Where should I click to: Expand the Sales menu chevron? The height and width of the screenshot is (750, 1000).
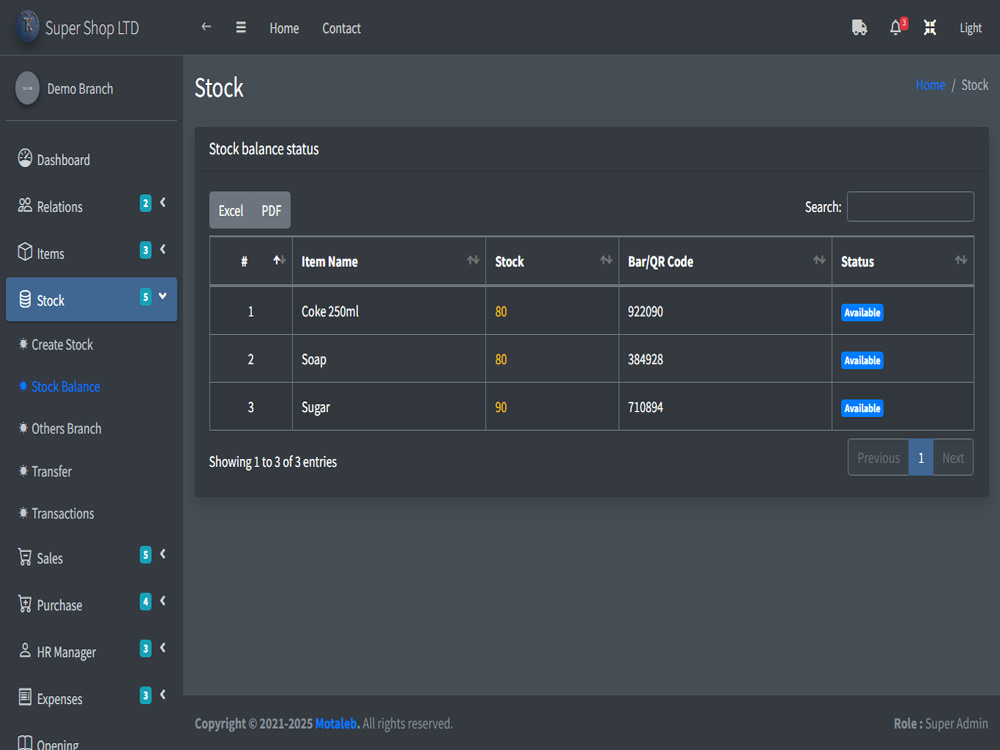click(163, 554)
